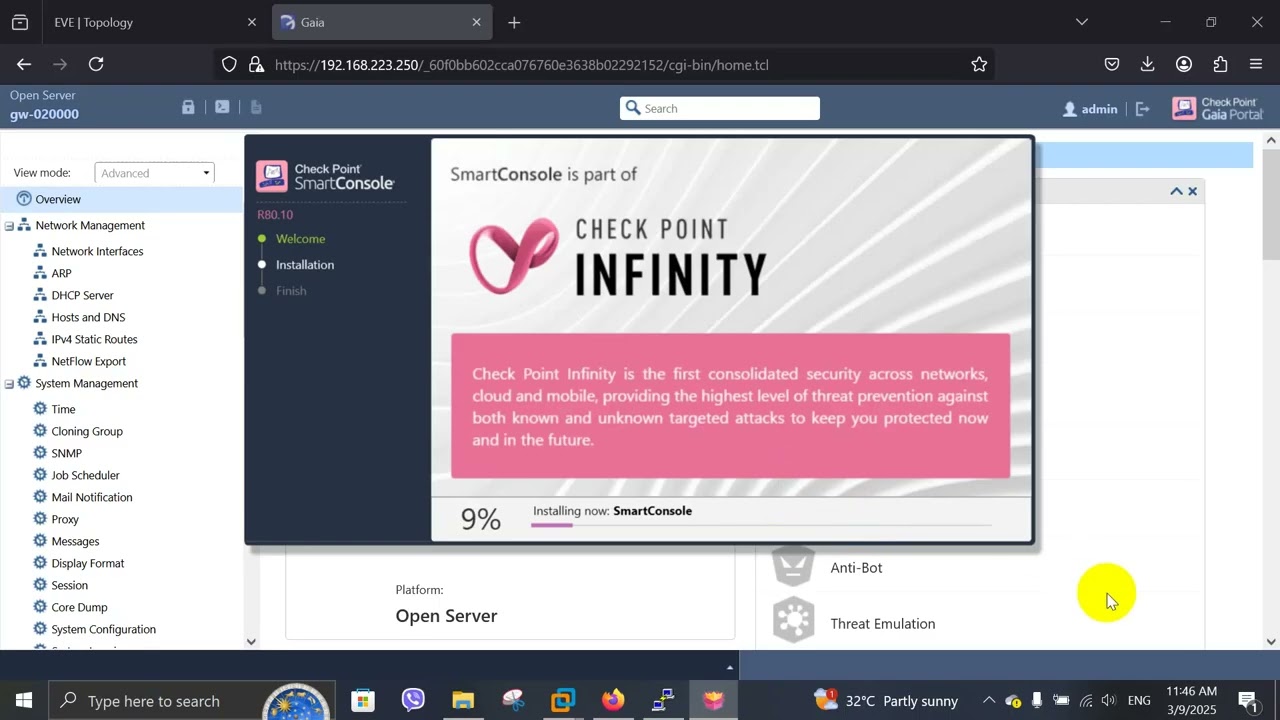Open Hosts and DNS page
1280x720 pixels.
click(88, 317)
